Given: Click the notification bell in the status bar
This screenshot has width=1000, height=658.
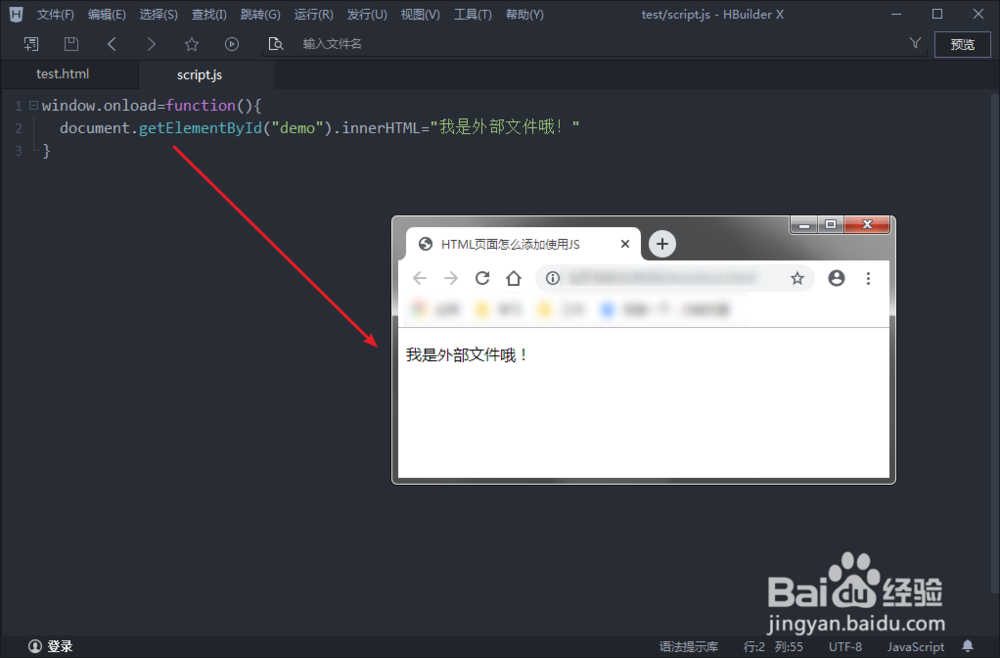Looking at the screenshot, I should point(967,646).
